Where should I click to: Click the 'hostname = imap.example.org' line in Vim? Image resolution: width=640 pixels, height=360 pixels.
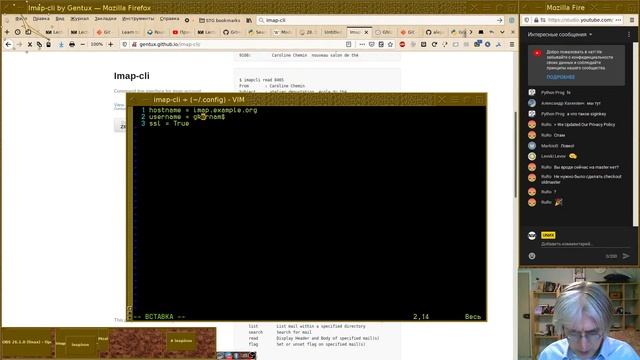click(x=203, y=110)
